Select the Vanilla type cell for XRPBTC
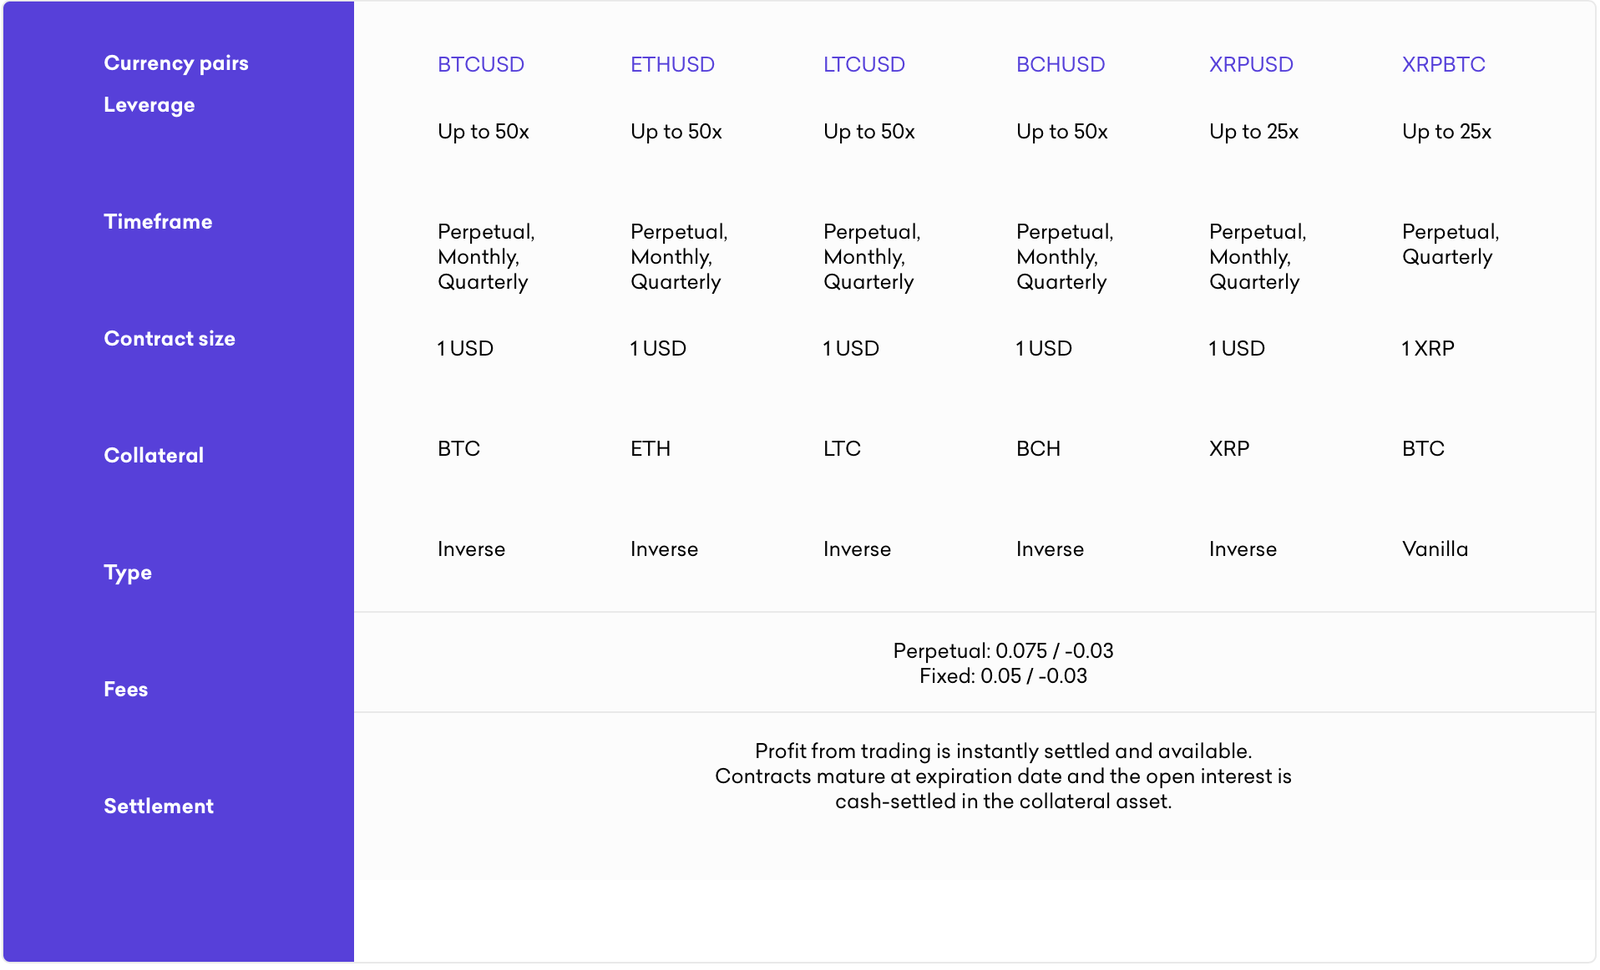The width and height of the screenshot is (1600, 970). coord(1435,549)
